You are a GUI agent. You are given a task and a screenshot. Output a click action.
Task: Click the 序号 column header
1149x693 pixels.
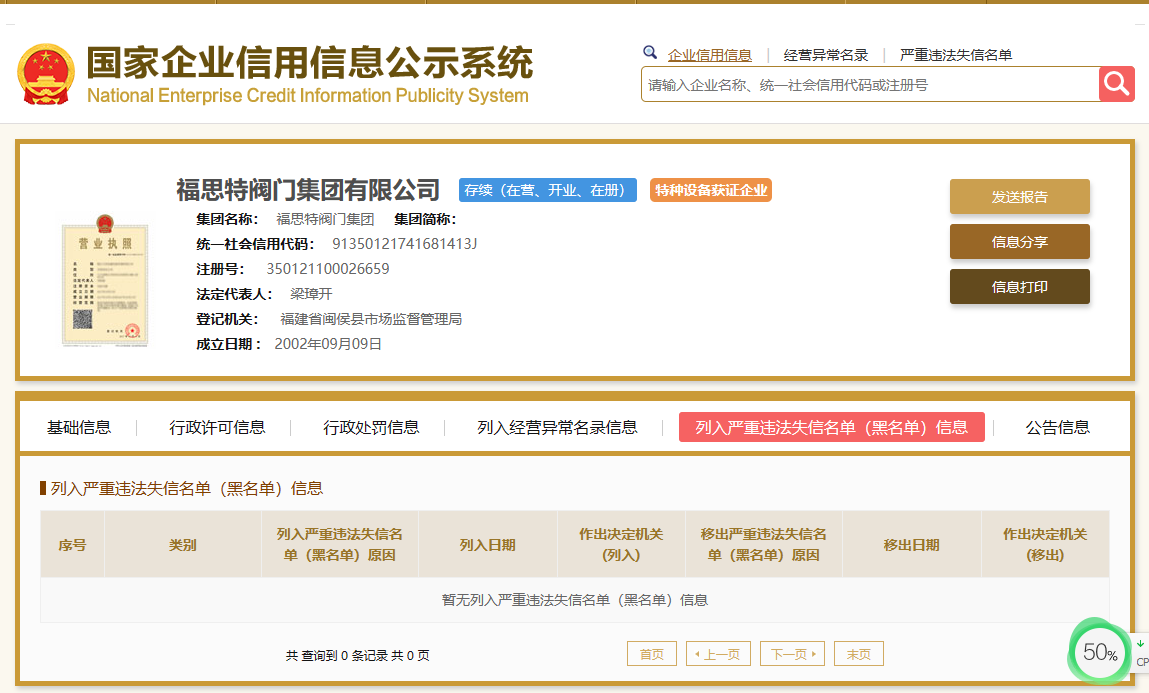click(x=73, y=544)
